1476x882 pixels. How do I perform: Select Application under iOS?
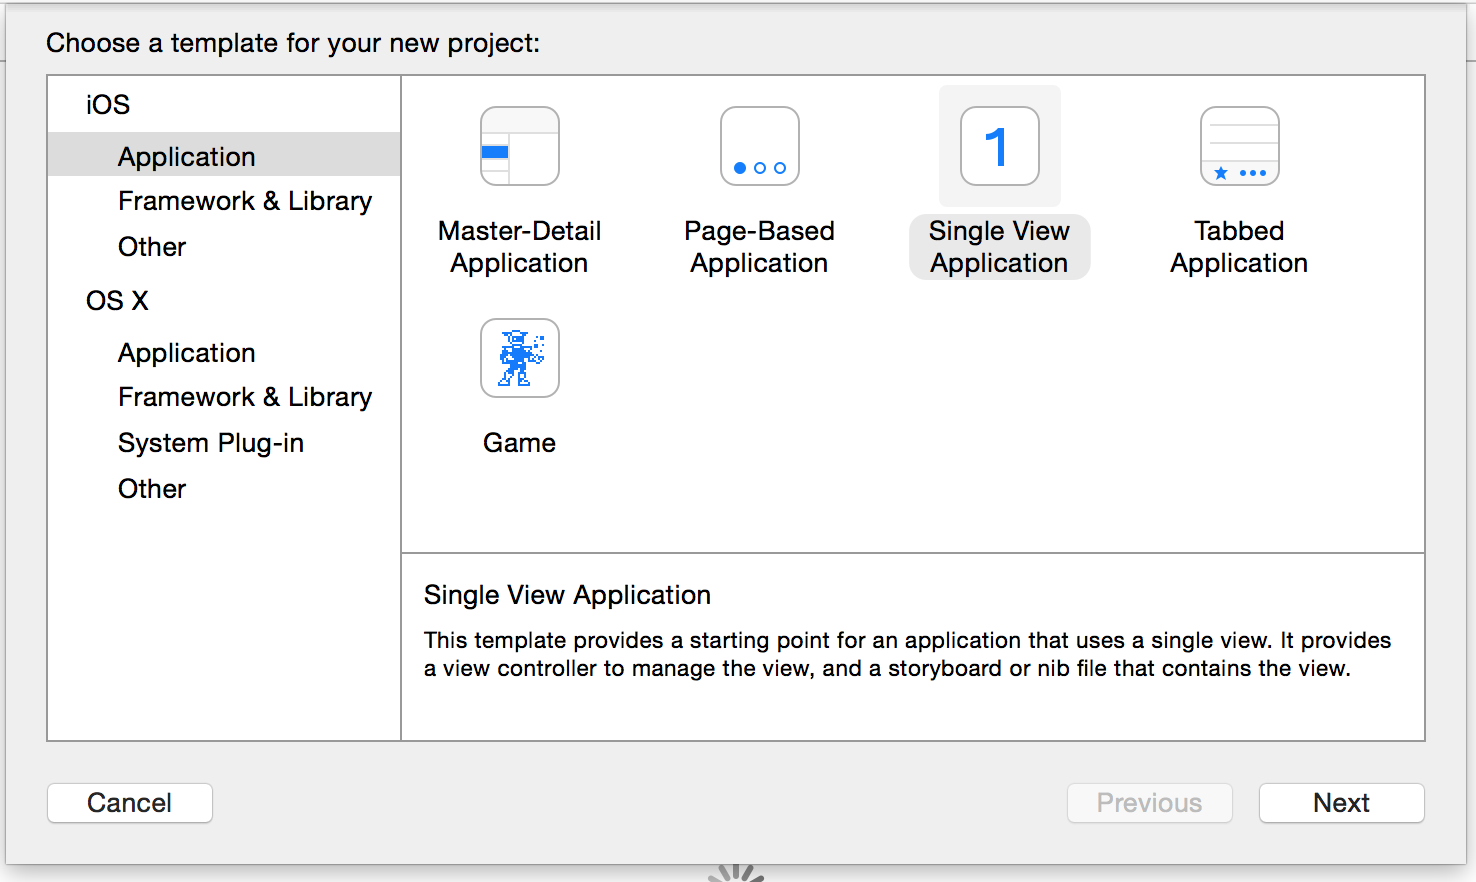224,156
